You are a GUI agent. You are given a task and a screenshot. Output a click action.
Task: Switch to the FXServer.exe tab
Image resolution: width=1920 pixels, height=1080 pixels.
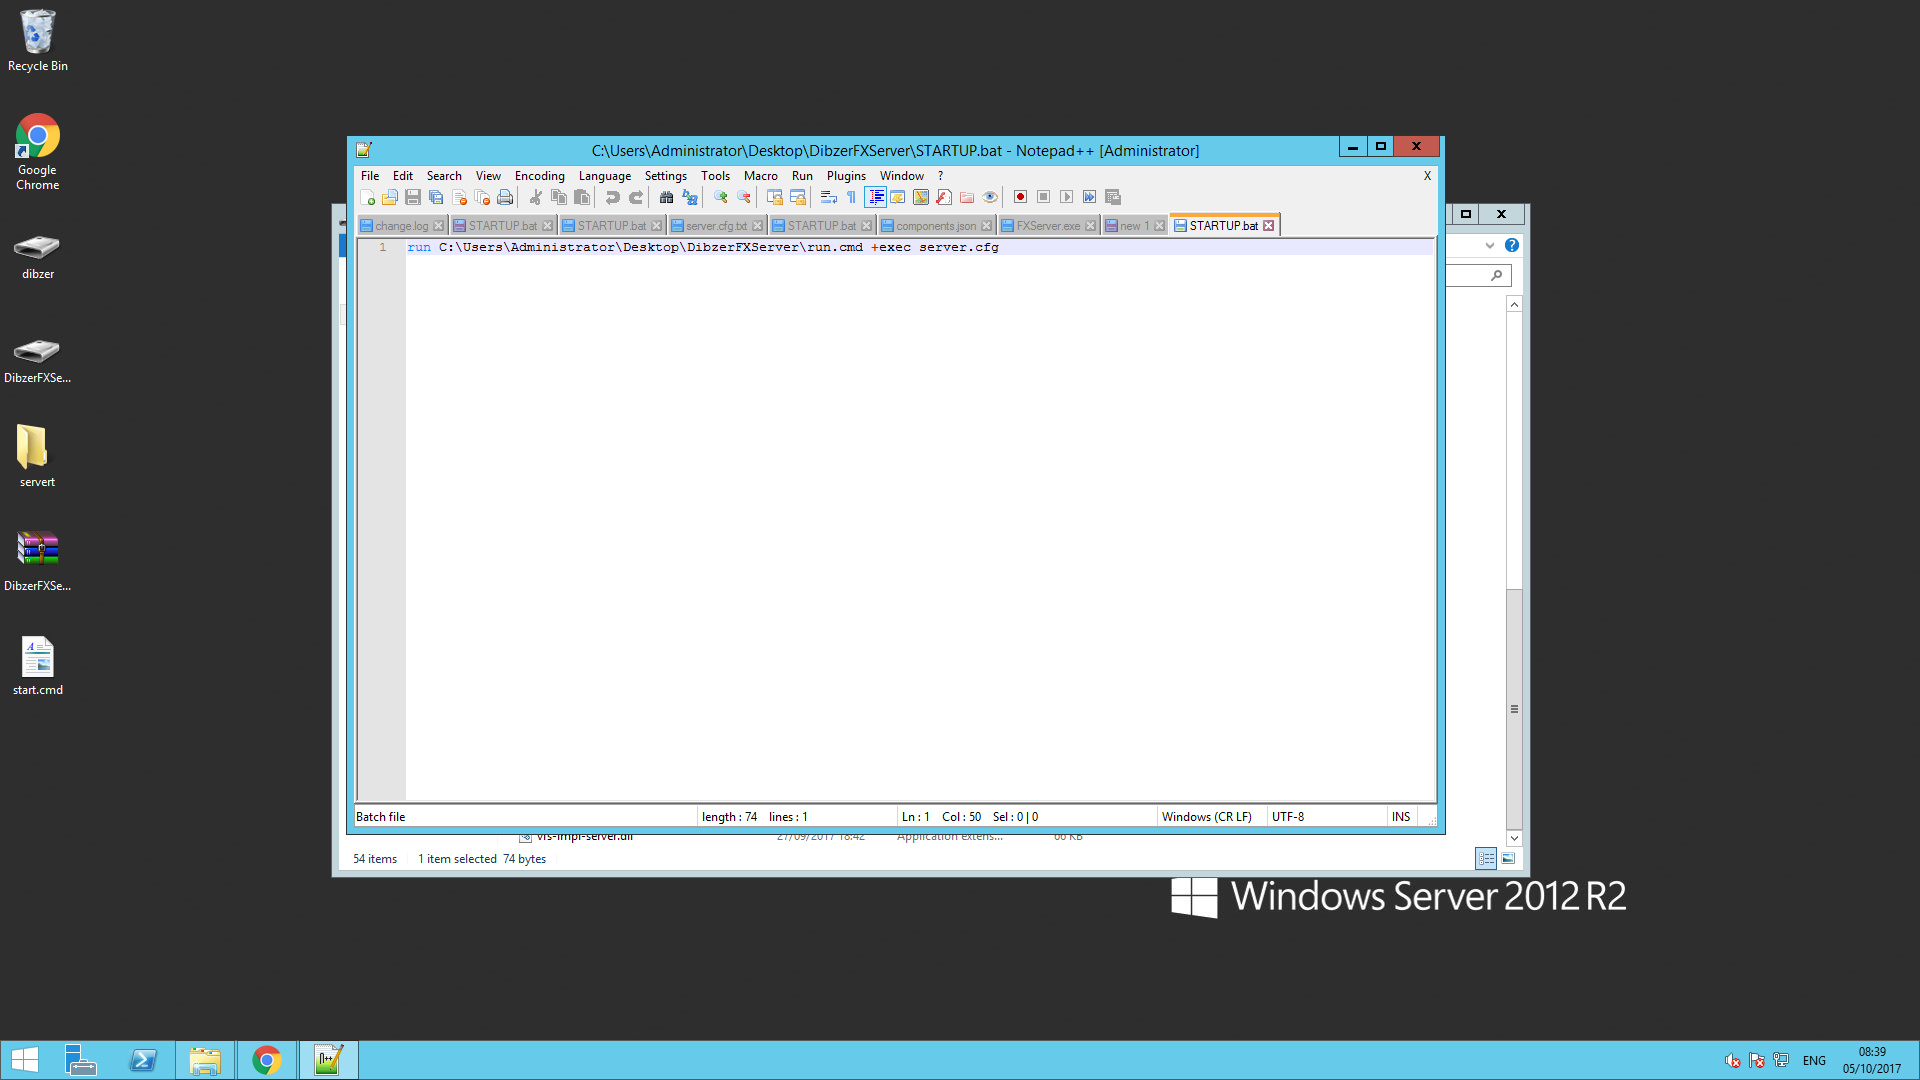pyautogui.click(x=1048, y=226)
